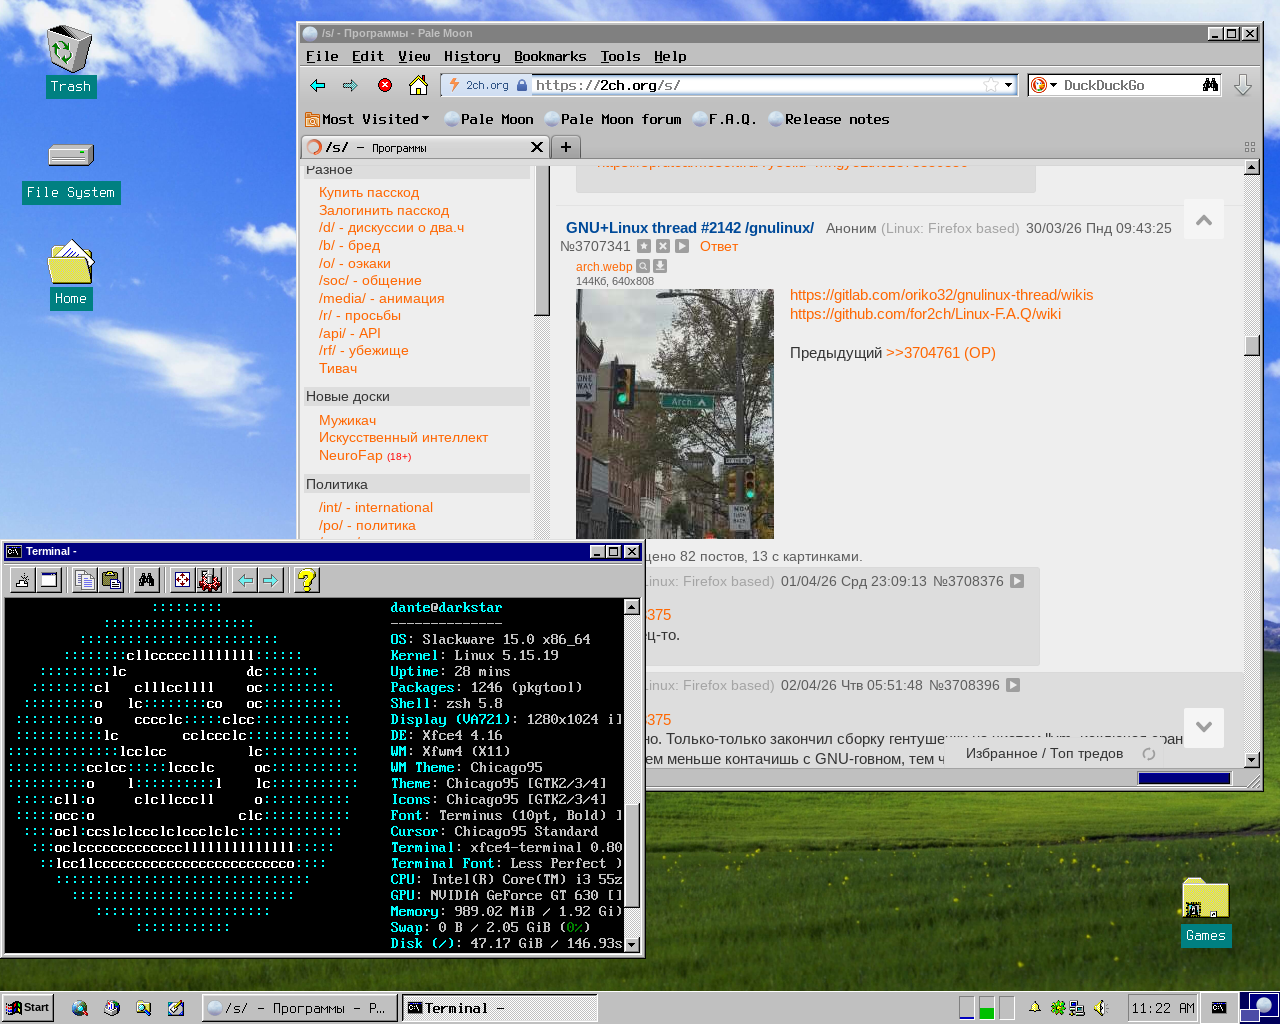Expand Most Visited bookmarks dropdown

pos(367,119)
